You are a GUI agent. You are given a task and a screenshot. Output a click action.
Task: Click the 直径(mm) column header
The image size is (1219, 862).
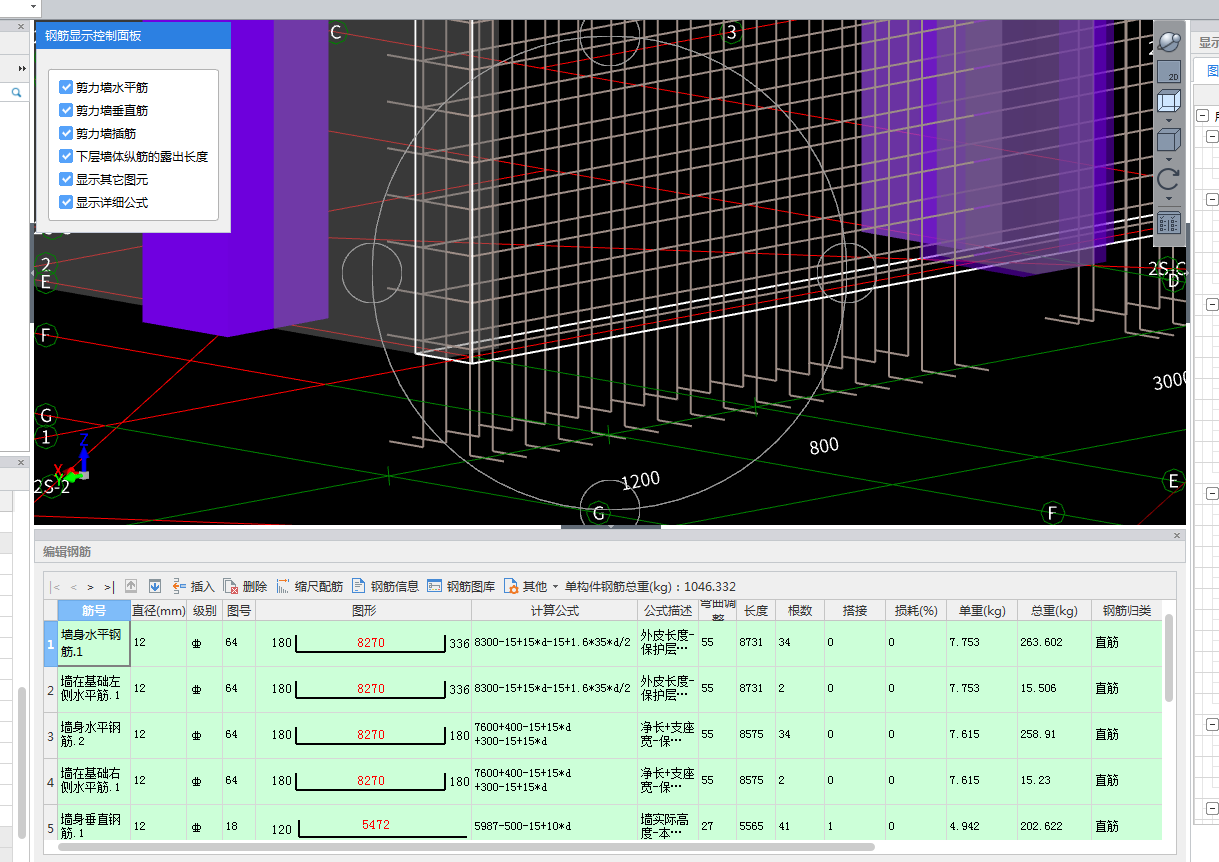click(x=158, y=610)
